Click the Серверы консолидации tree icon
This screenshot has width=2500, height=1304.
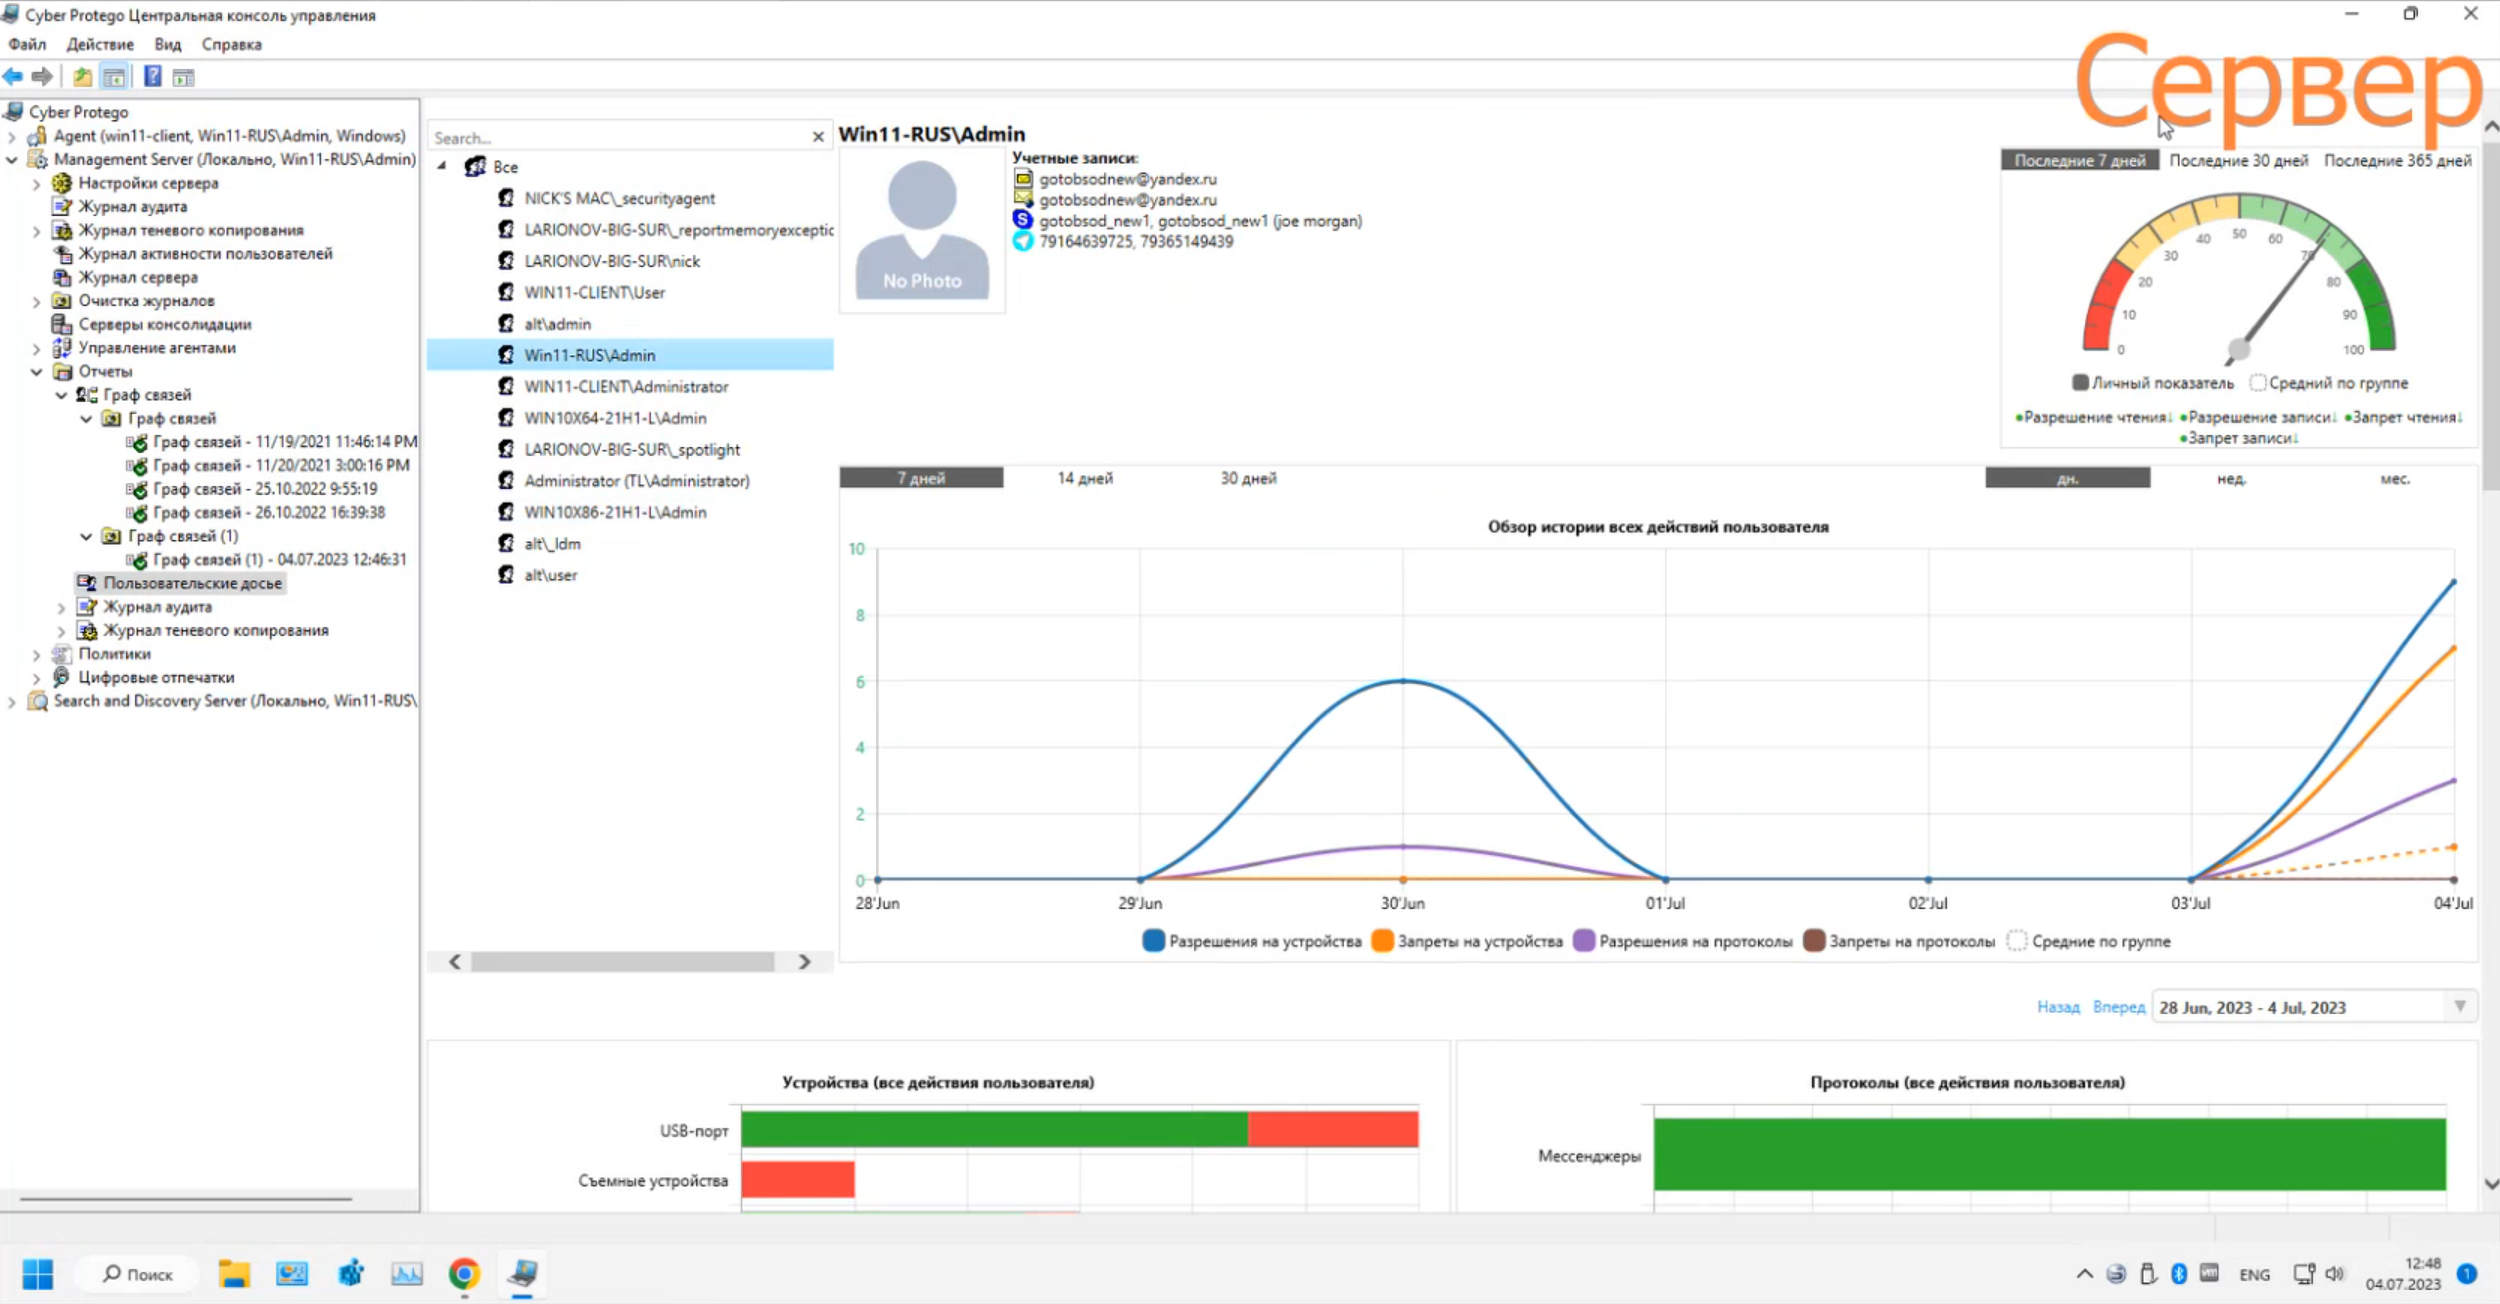(x=61, y=324)
